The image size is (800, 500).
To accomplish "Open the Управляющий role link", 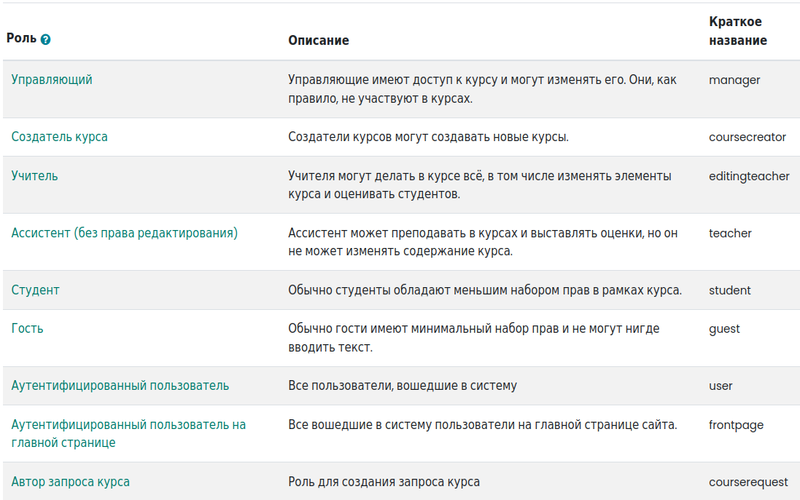I will pyautogui.click(x=51, y=79).
